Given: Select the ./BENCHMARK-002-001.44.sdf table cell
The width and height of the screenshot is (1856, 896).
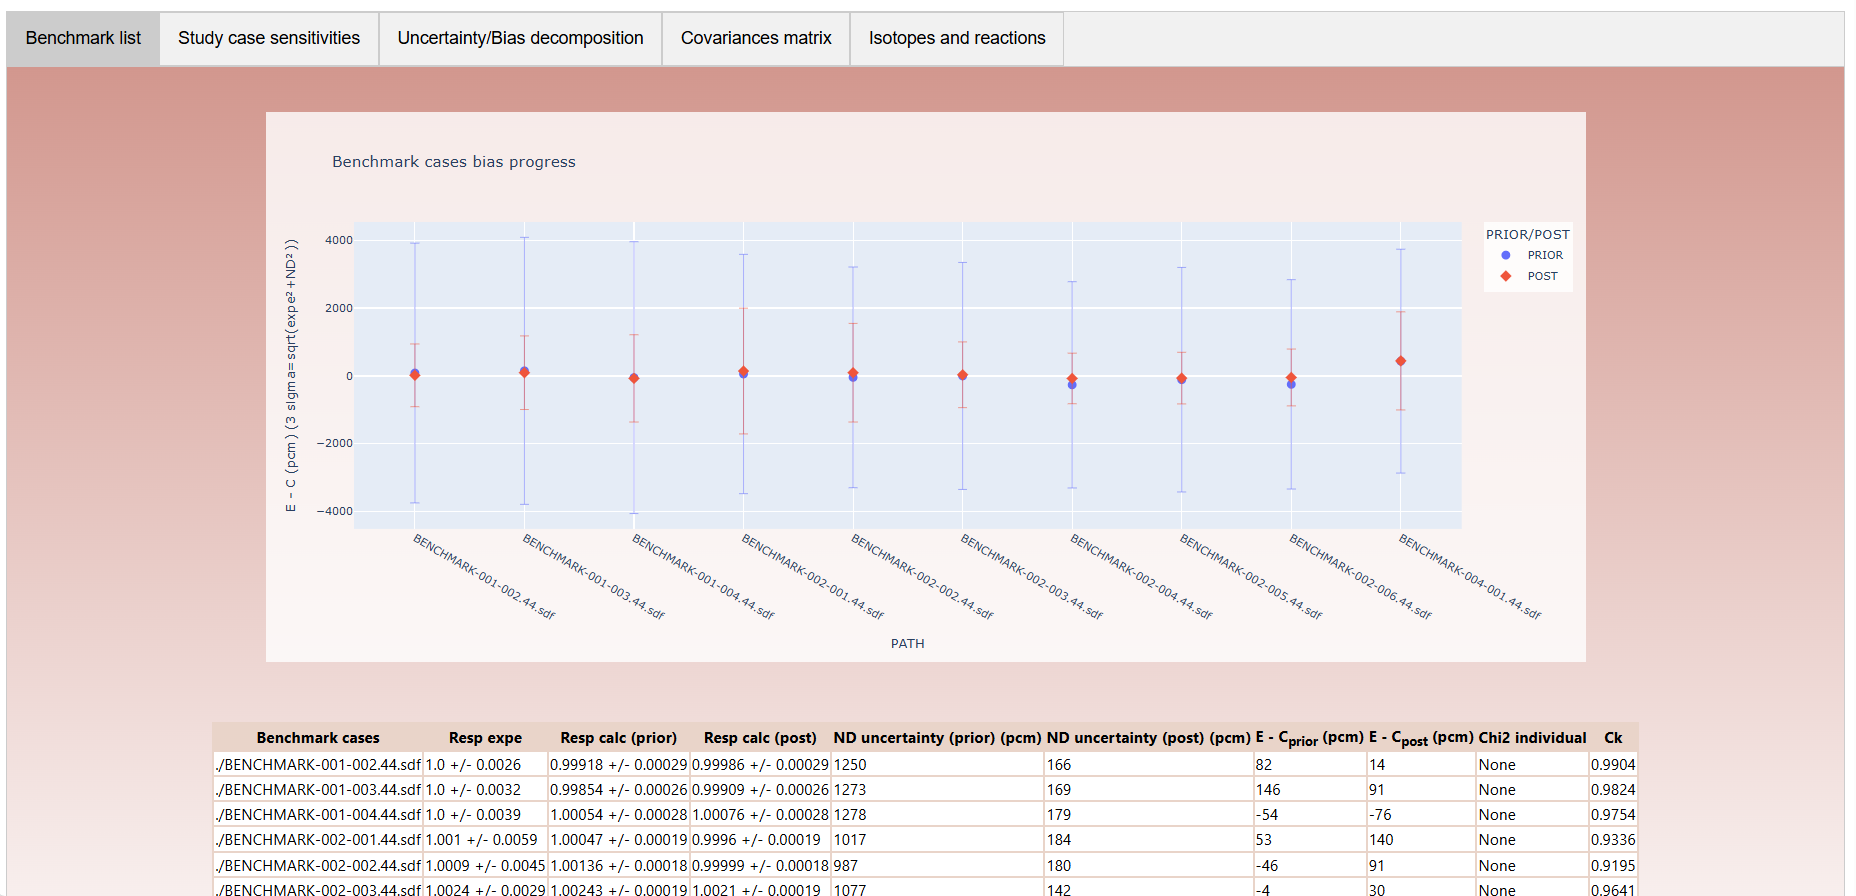Looking at the screenshot, I should click(x=318, y=840).
